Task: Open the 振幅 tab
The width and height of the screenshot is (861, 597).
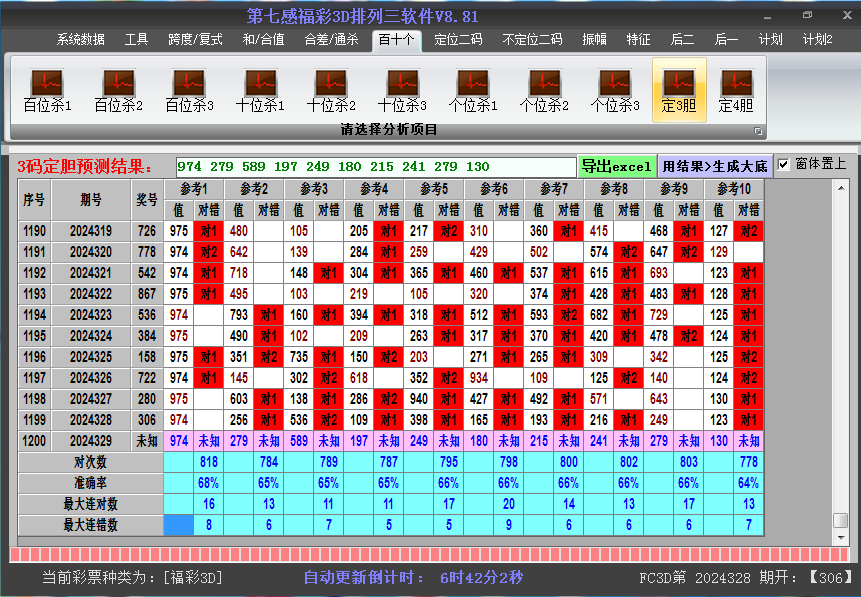Action: (595, 40)
